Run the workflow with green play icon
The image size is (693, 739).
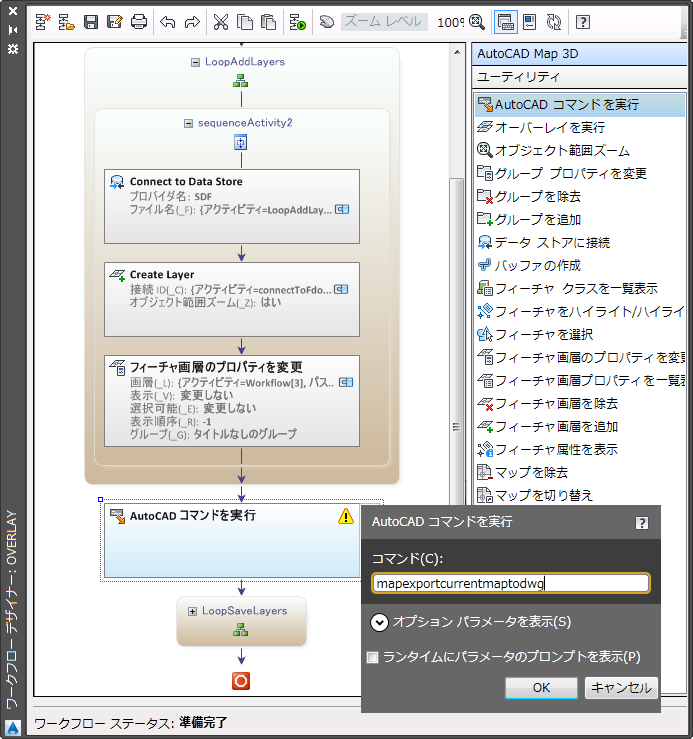click(297, 22)
